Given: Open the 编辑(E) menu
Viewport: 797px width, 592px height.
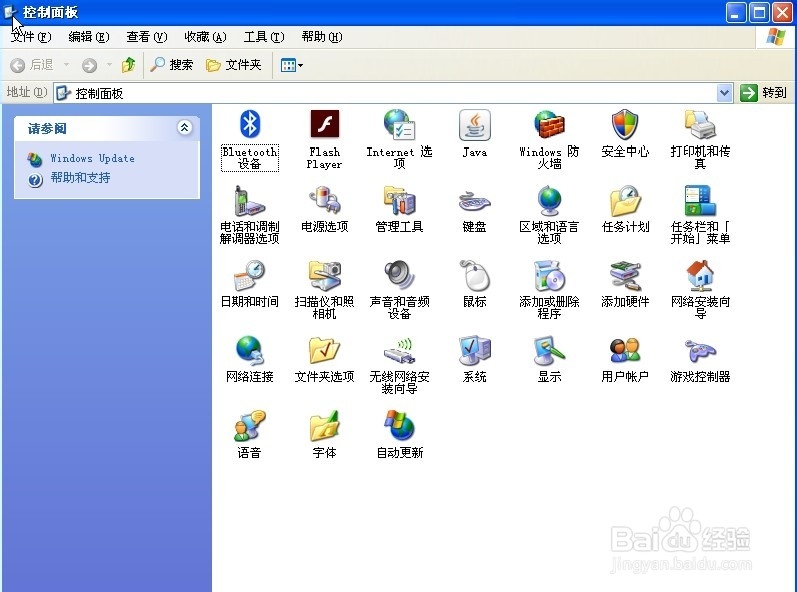Looking at the screenshot, I should click(89, 37).
